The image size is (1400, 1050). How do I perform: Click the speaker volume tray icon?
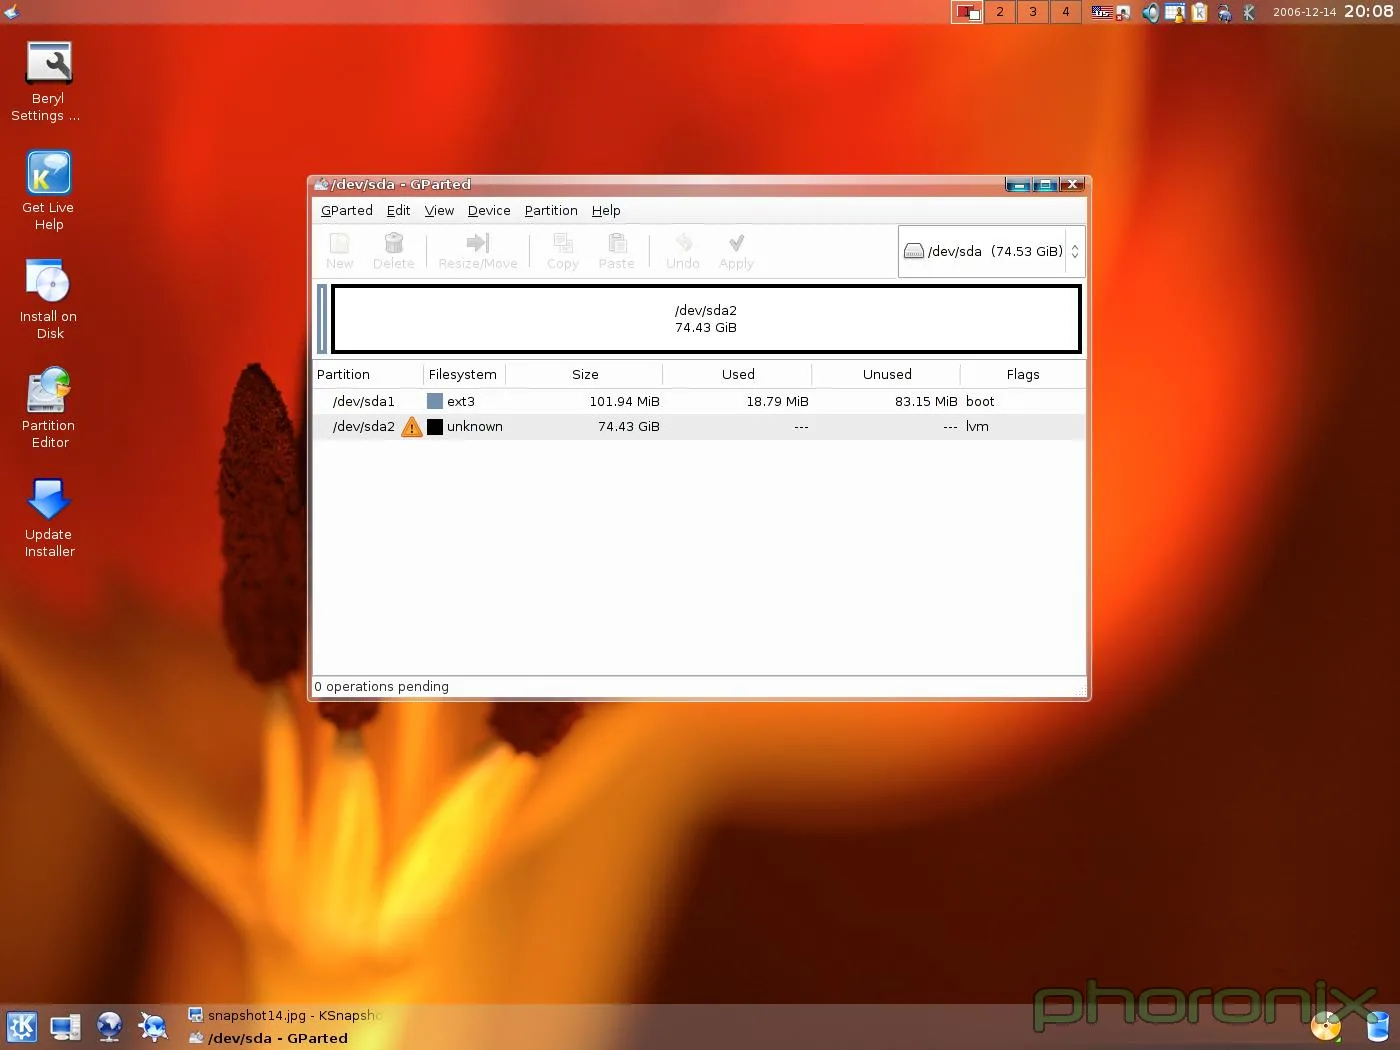(x=1150, y=13)
